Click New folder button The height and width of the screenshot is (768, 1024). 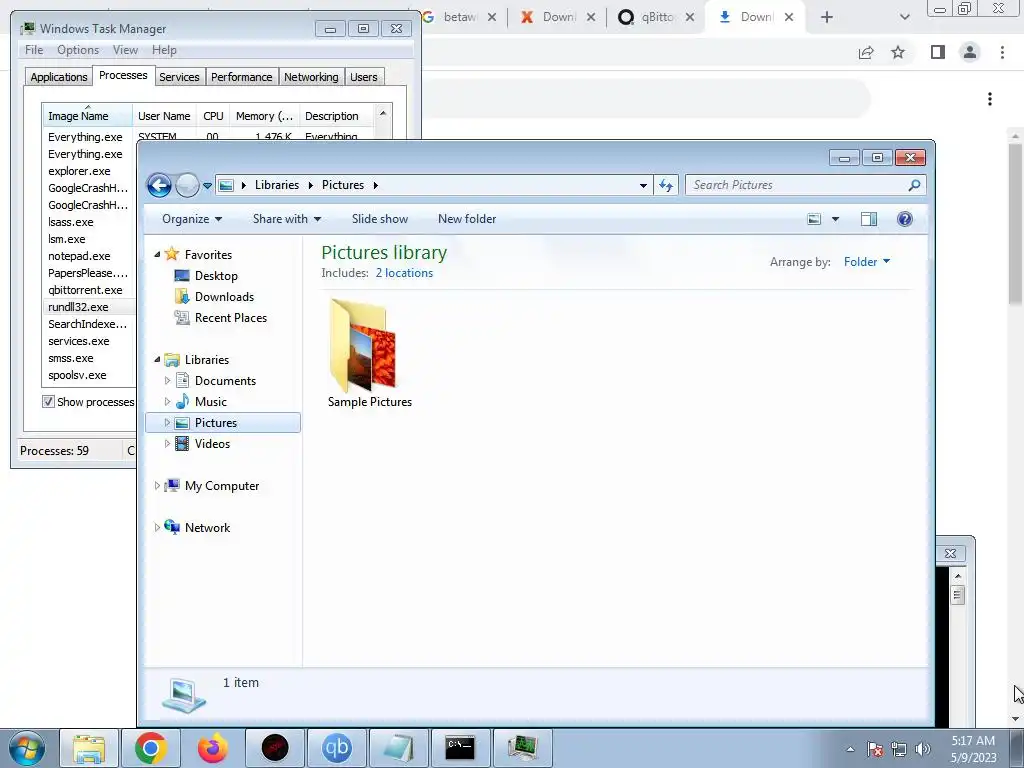467,219
